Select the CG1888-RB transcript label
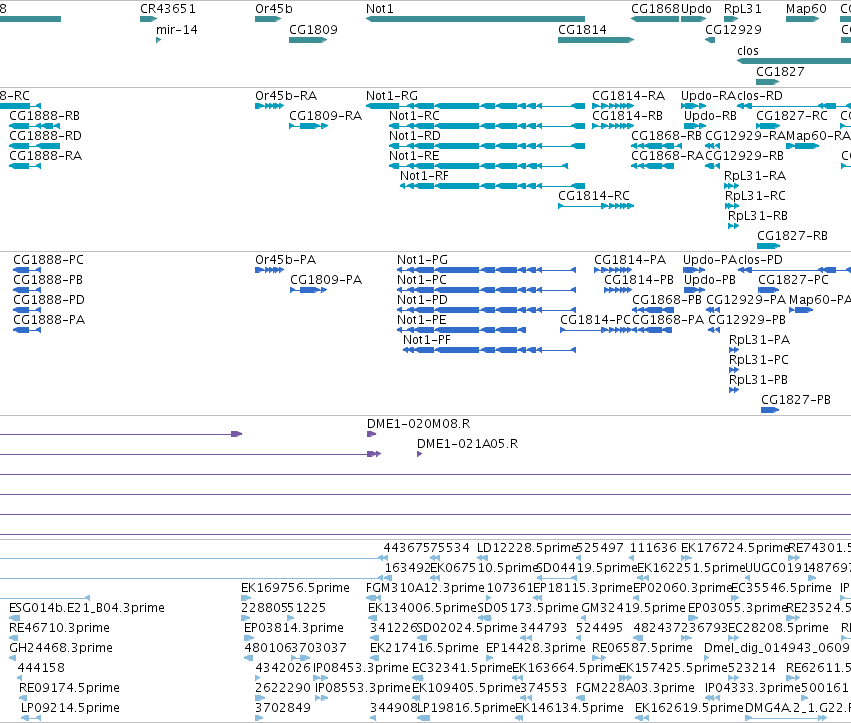 click(x=45, y=116)
